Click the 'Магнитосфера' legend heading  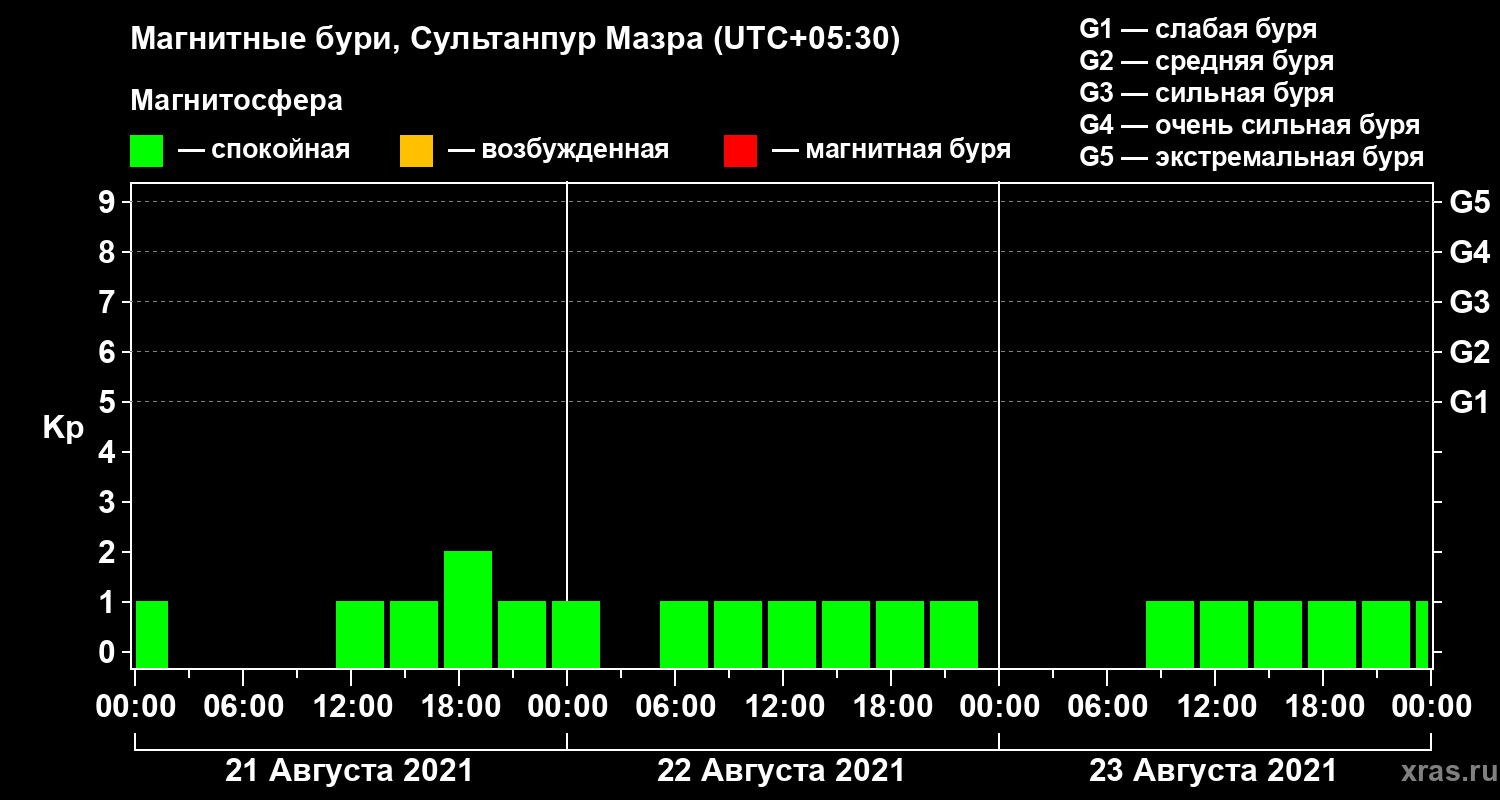[237, 101]
